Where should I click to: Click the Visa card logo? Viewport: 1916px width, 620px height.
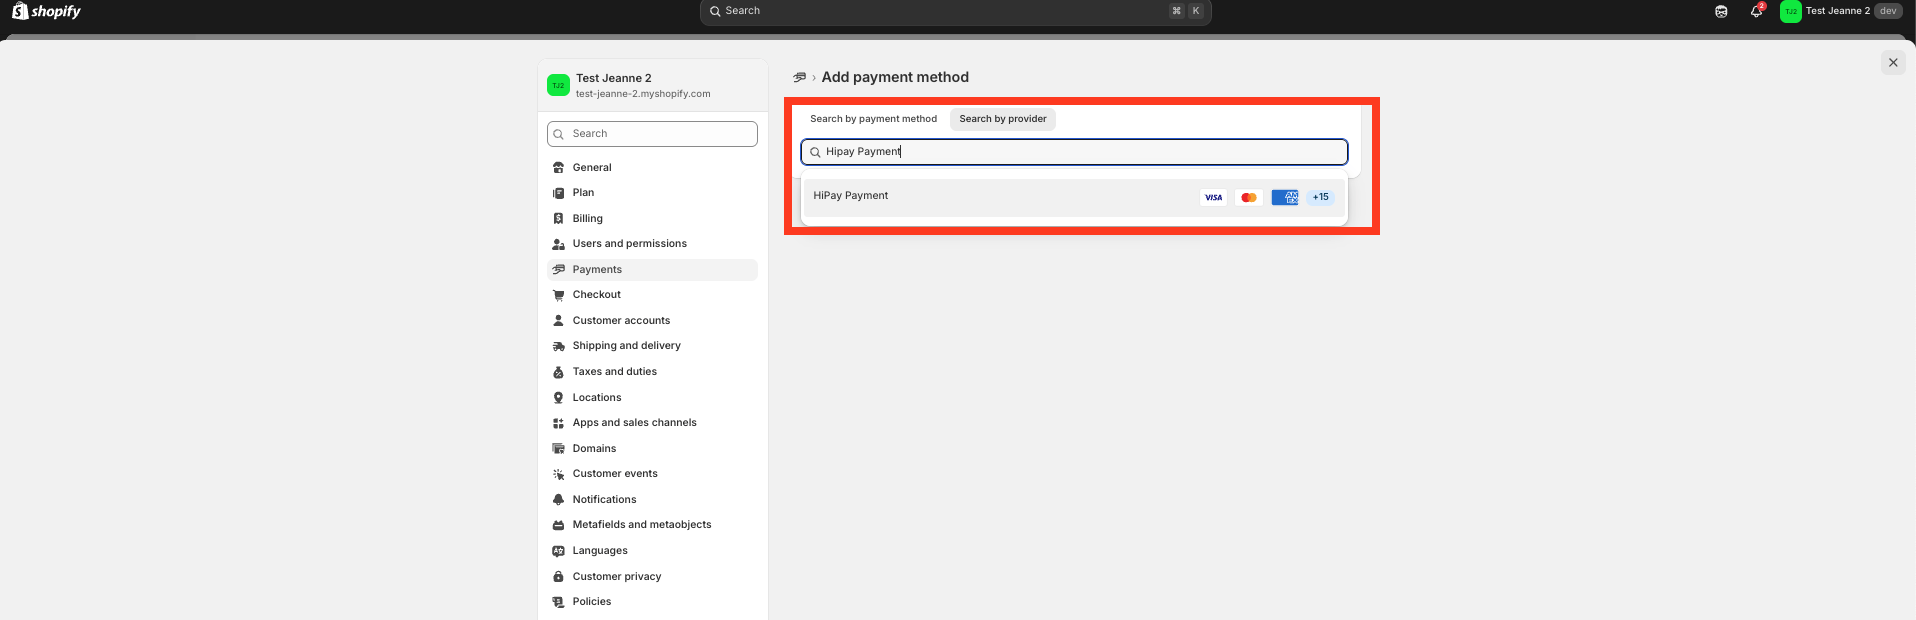tap(1213, 198)
